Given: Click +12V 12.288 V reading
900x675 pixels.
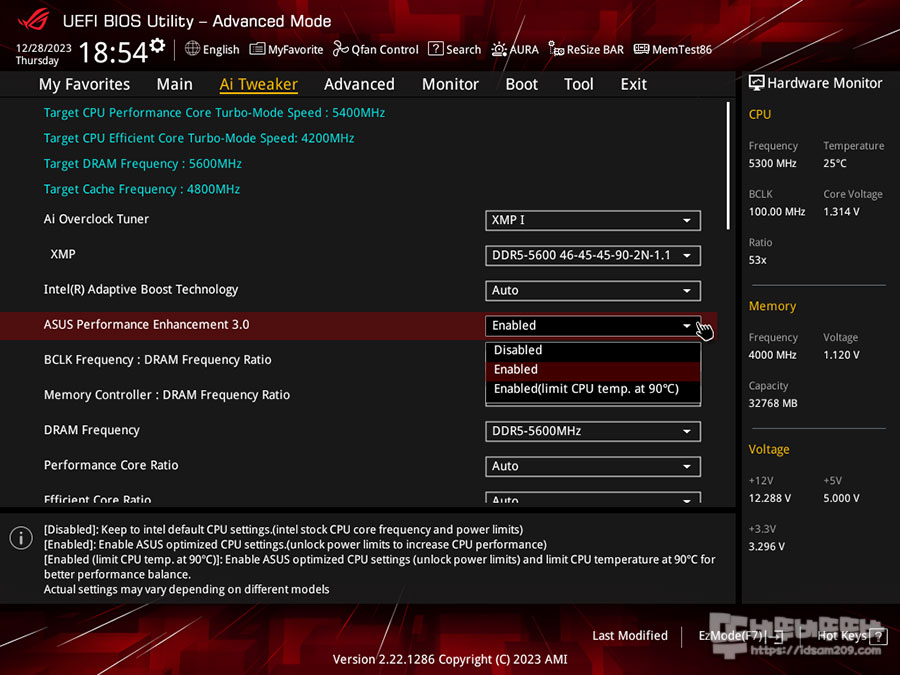Looking at the screenshot, I should 769,498.
